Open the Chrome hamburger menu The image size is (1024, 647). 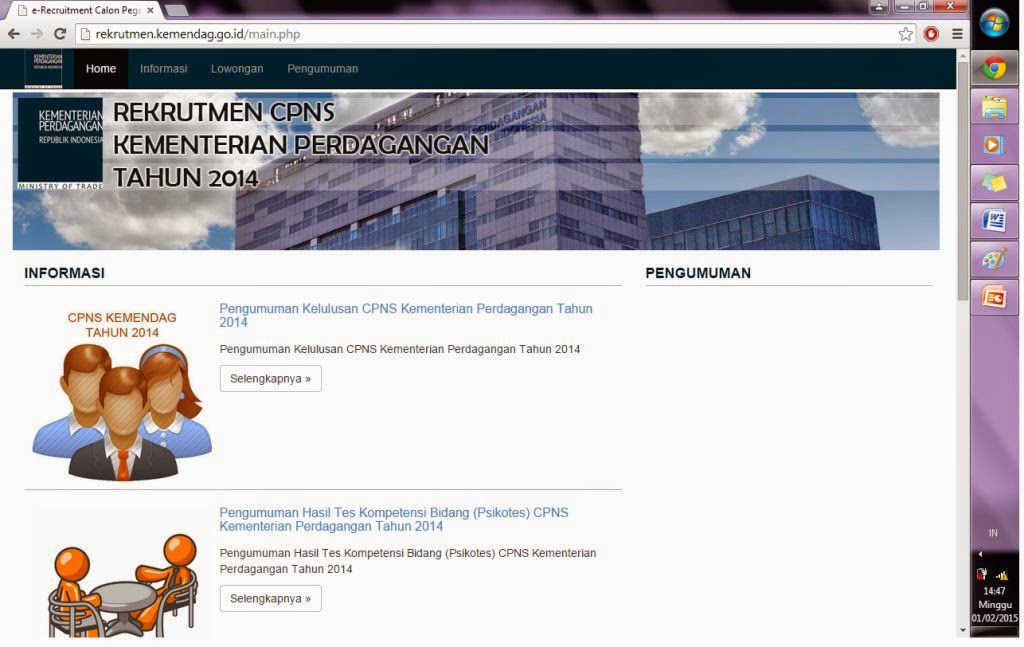[957, 34]
